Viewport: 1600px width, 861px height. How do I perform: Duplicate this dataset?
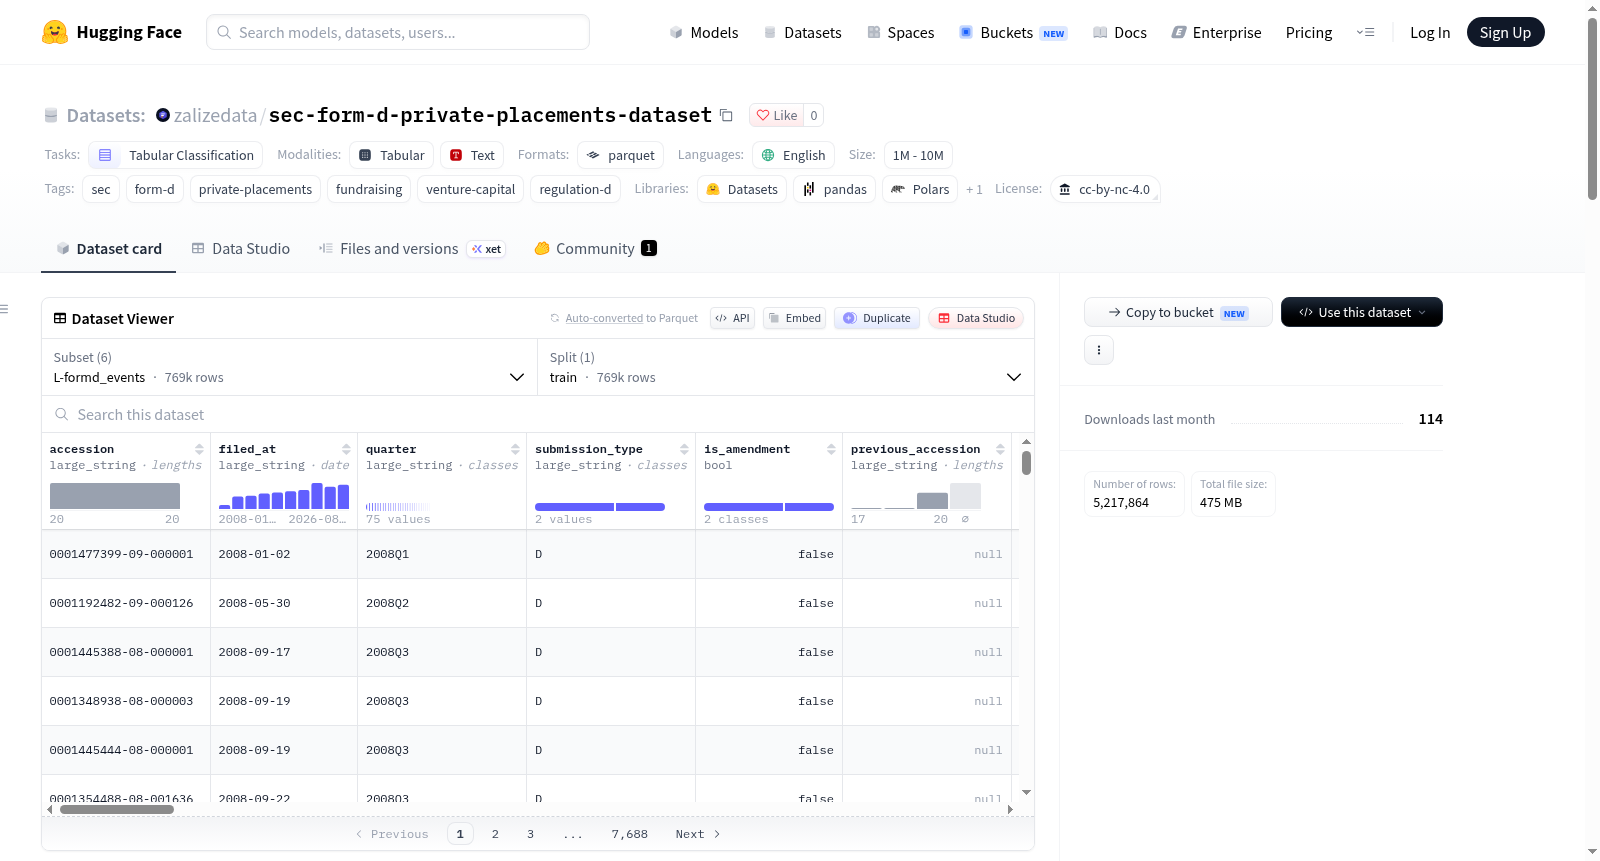[x=877, y=318]
